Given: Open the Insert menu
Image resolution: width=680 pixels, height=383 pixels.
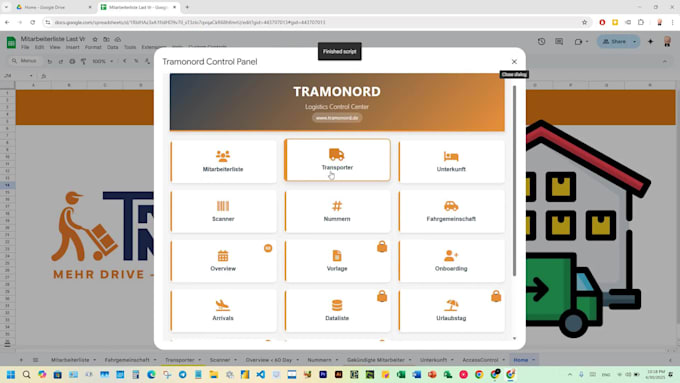Looking at the screenshot, I should (72, 47).
